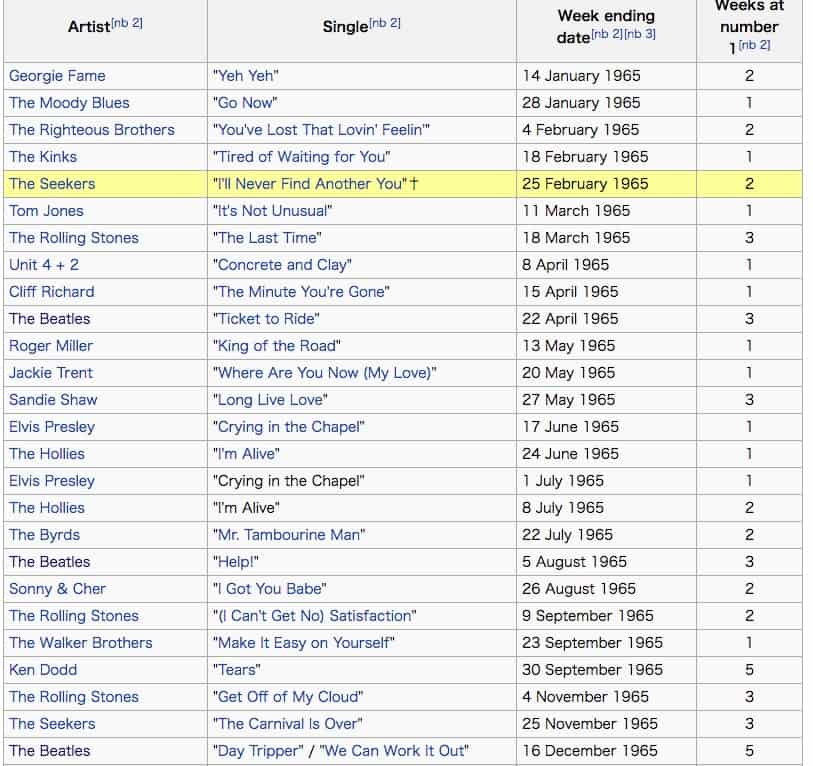Image resolution: width=813 pixels, height=766 pixels.
Task: Open the Roger Miller link
Action: click(x=51, y=346)
